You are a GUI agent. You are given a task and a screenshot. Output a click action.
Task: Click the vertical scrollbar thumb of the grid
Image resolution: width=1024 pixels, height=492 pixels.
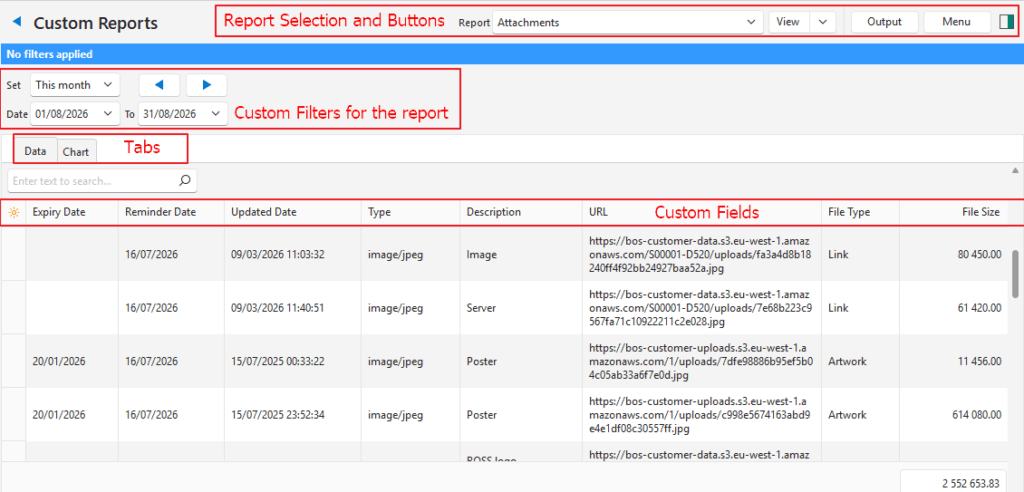1016,272
